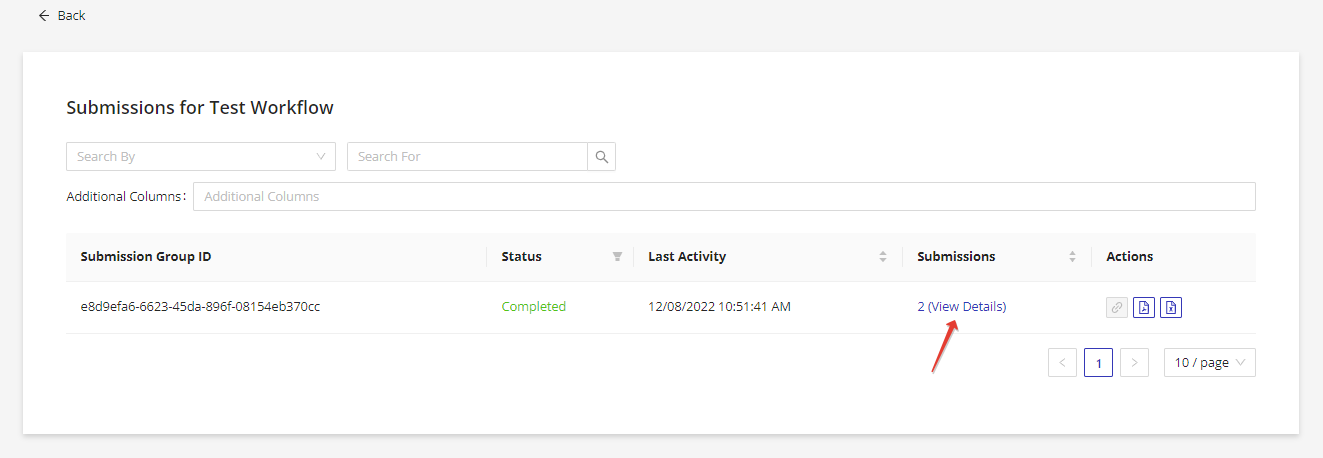Click the search magnifier button
This screenshot has width=1323, height=458.
(x=601, y=157)
